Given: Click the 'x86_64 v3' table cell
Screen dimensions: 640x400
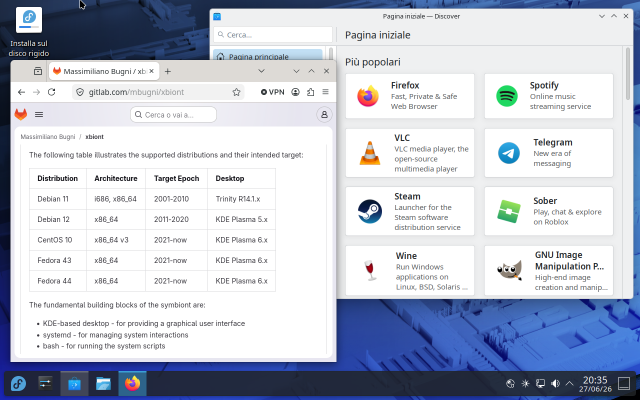Looking at the screenshot, I should pos(116,240).
